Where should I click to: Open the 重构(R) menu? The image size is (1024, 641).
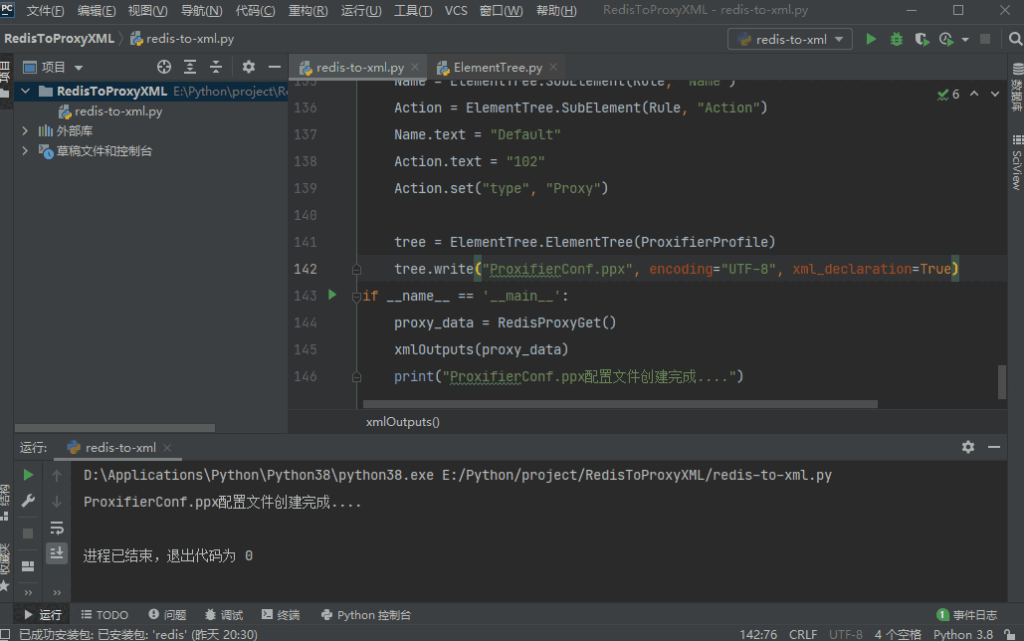click(308, 10)
